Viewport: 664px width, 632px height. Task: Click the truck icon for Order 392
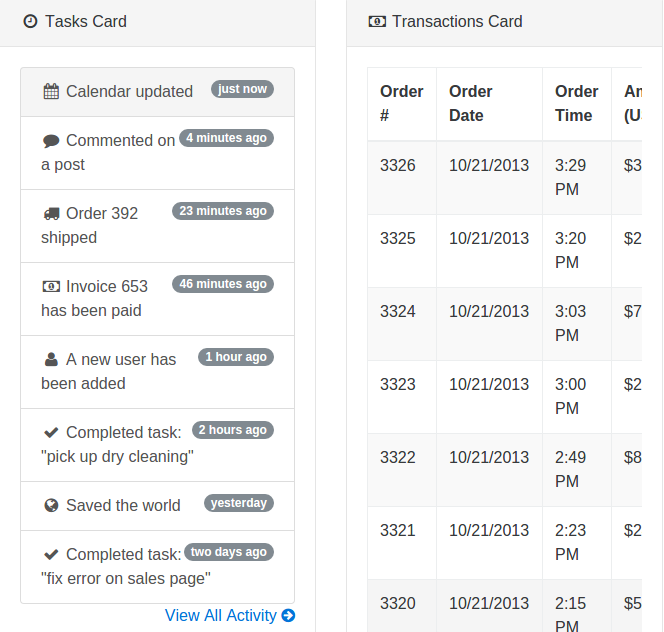point(52,213)
